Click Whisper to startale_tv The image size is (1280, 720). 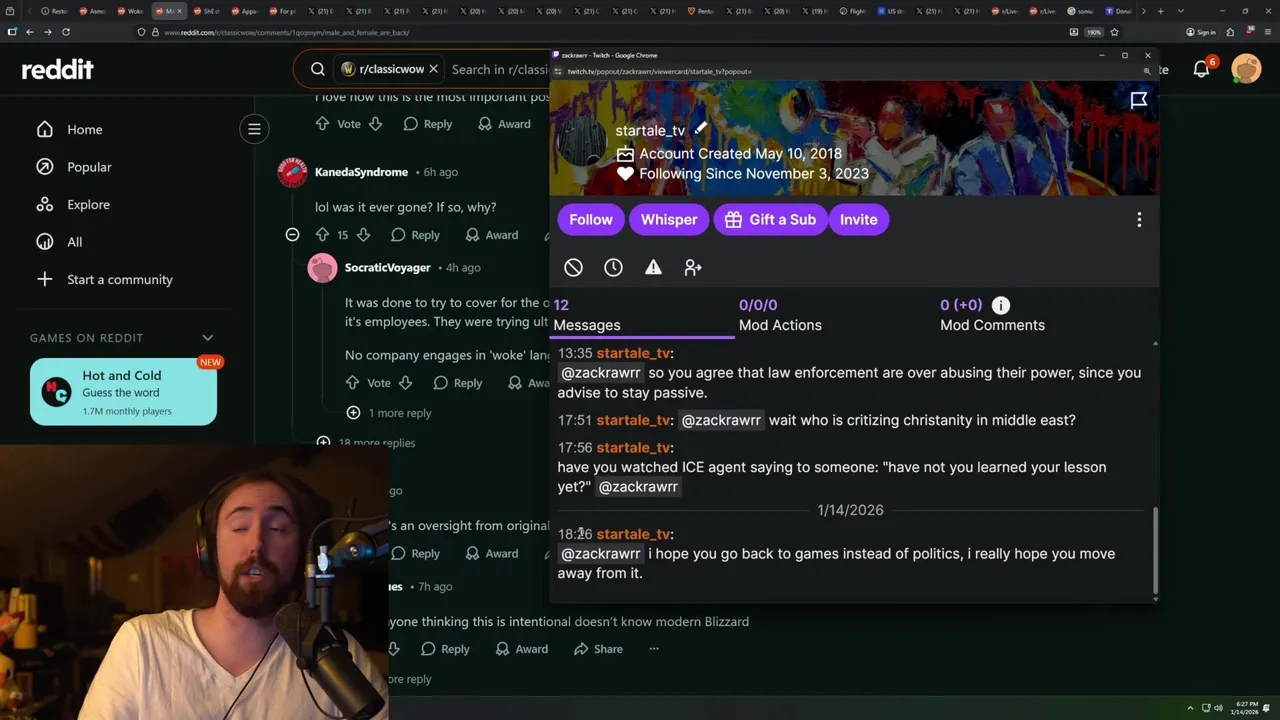coord(669,220)
